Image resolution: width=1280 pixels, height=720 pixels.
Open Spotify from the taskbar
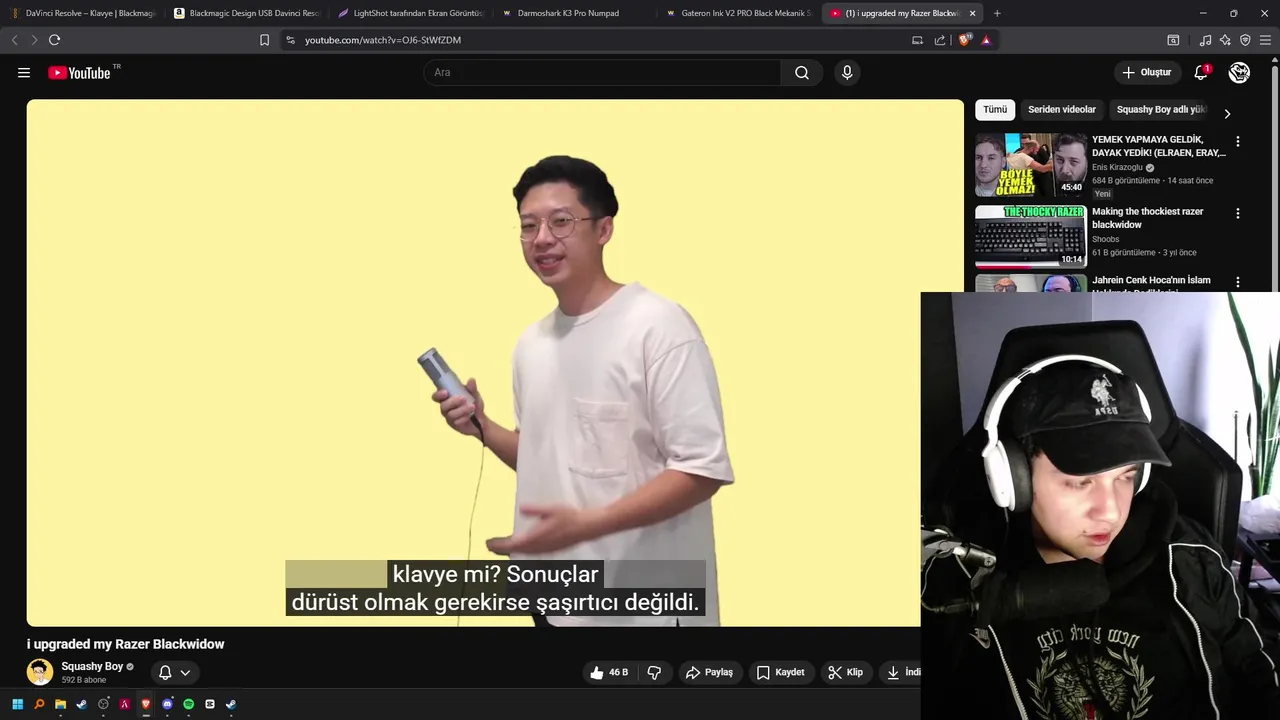[188, 704]
